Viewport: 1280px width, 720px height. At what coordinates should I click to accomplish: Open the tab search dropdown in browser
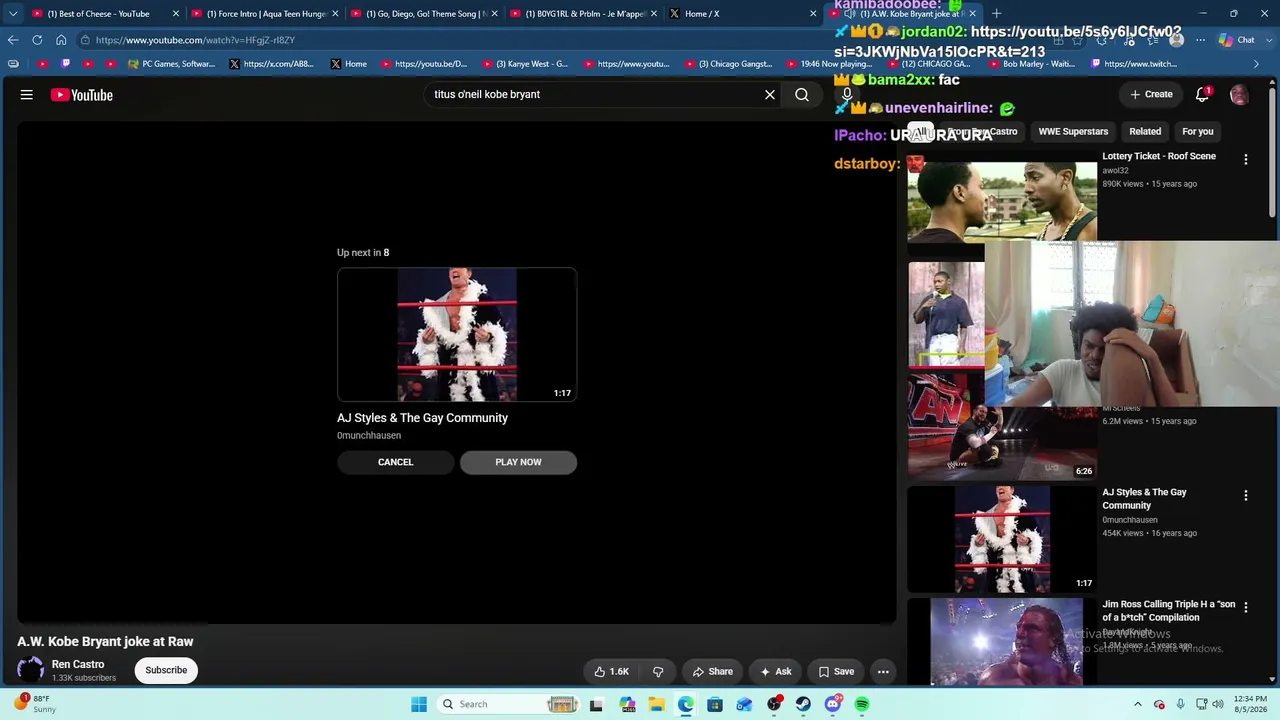click(x=12, y=14)
